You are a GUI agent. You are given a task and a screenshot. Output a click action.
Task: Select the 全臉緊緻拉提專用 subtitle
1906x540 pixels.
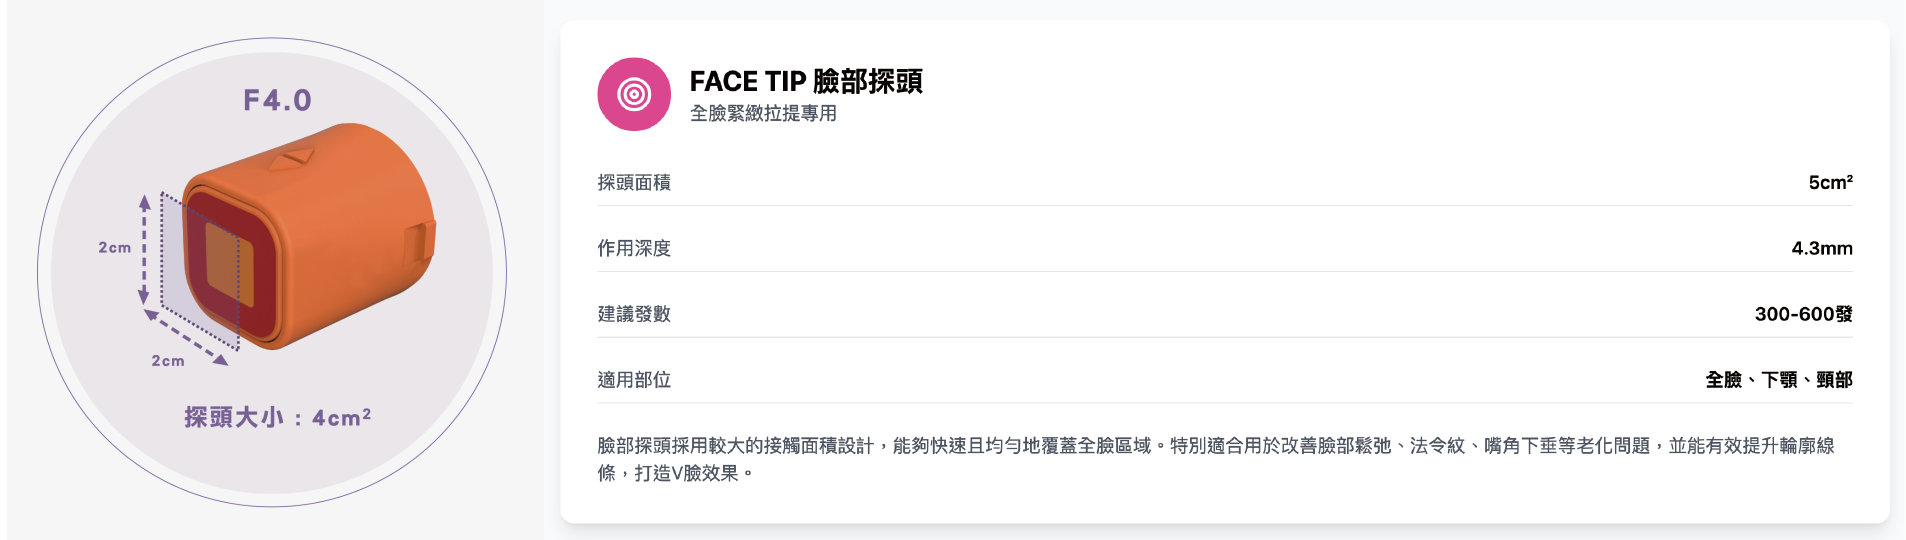click(x=763, y=114)
